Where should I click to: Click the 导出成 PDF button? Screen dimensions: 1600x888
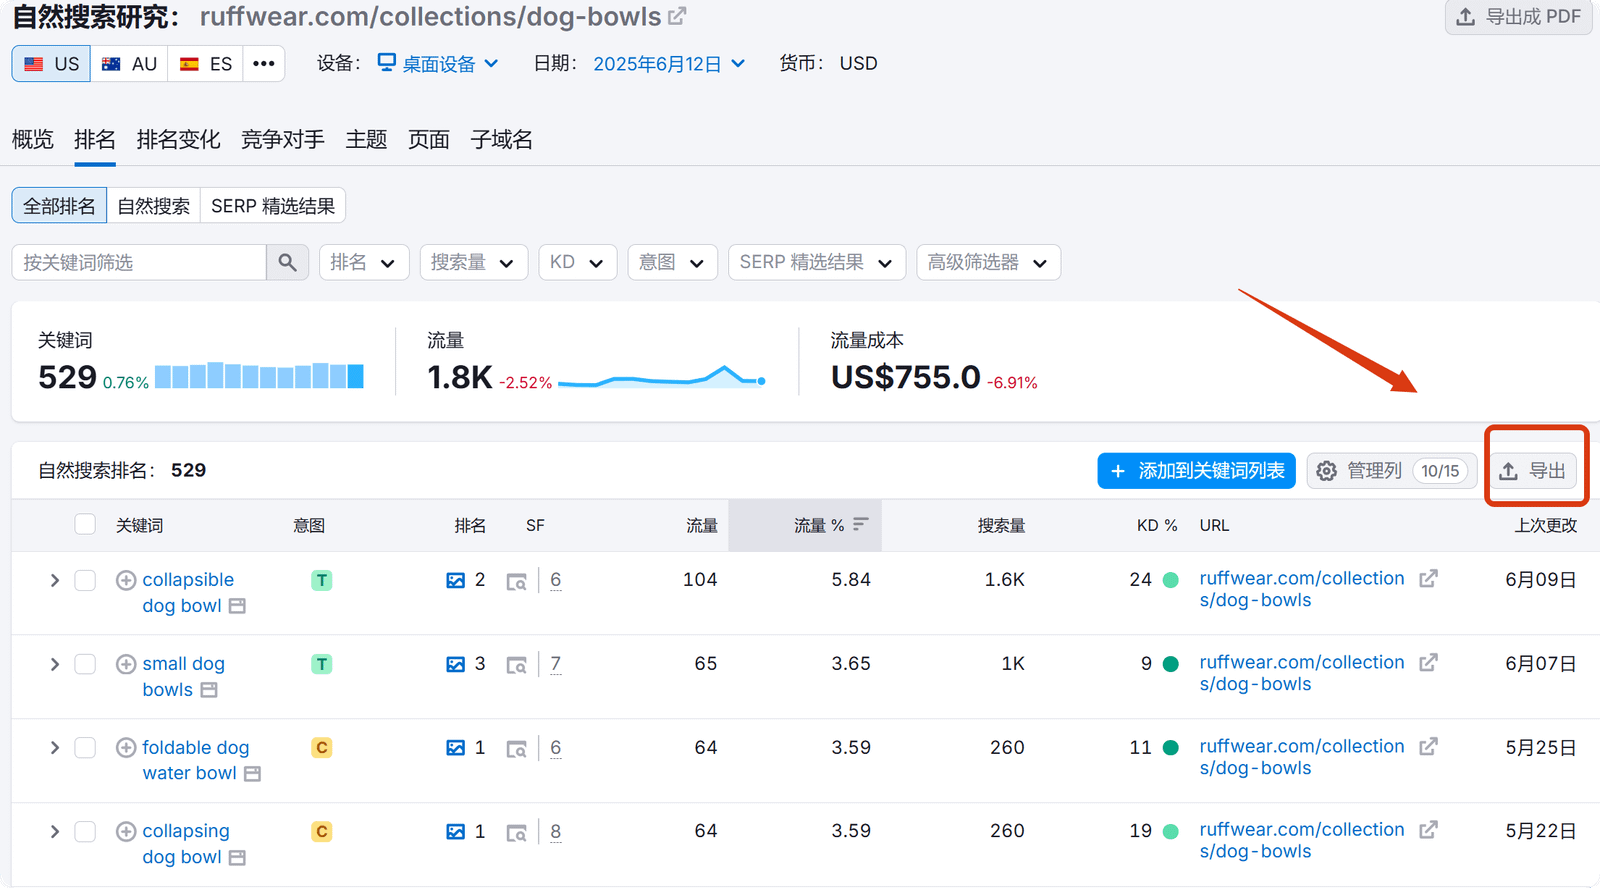1519,17
